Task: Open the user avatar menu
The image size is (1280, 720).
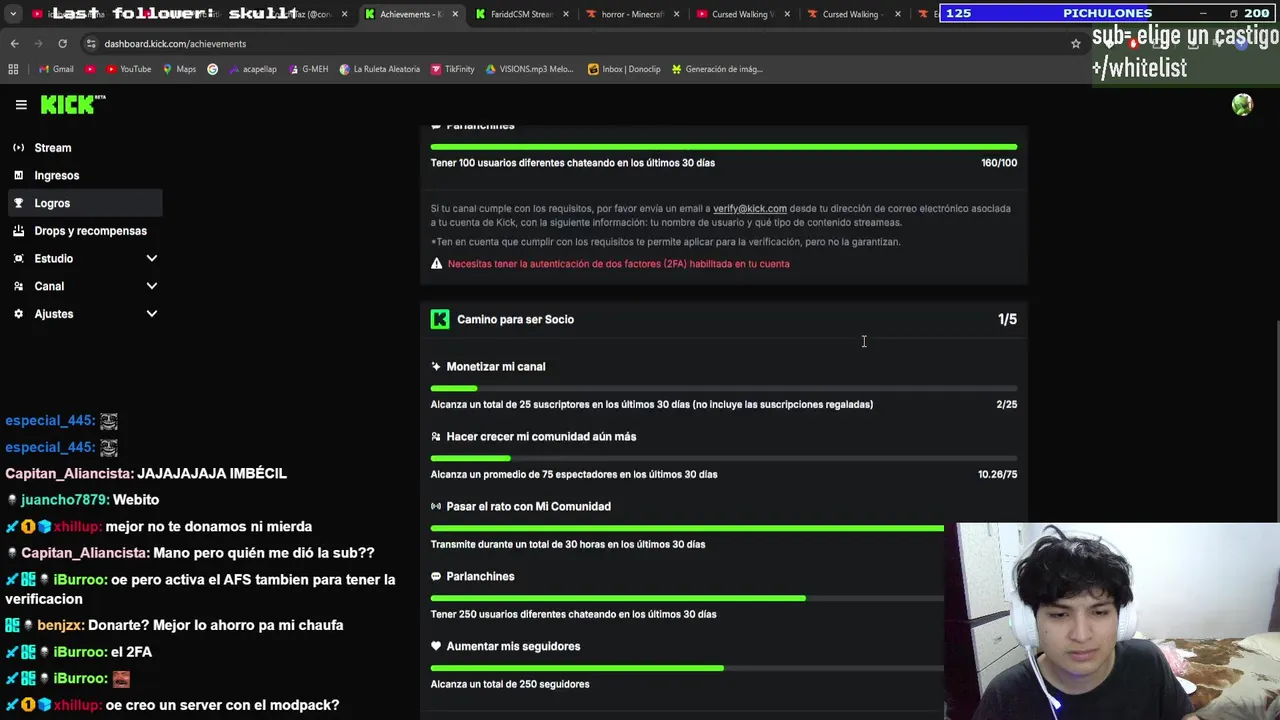Action: pos(1242,105)
